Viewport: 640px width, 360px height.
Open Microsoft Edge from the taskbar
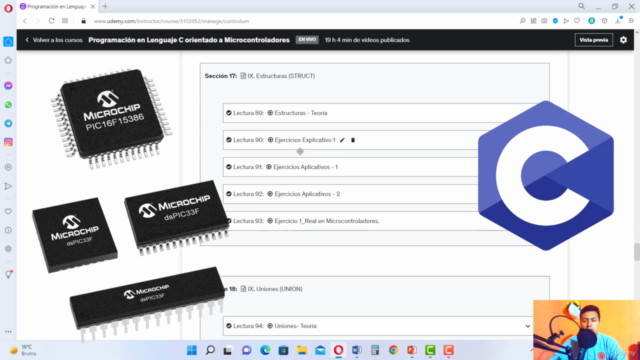click(265, 350)
